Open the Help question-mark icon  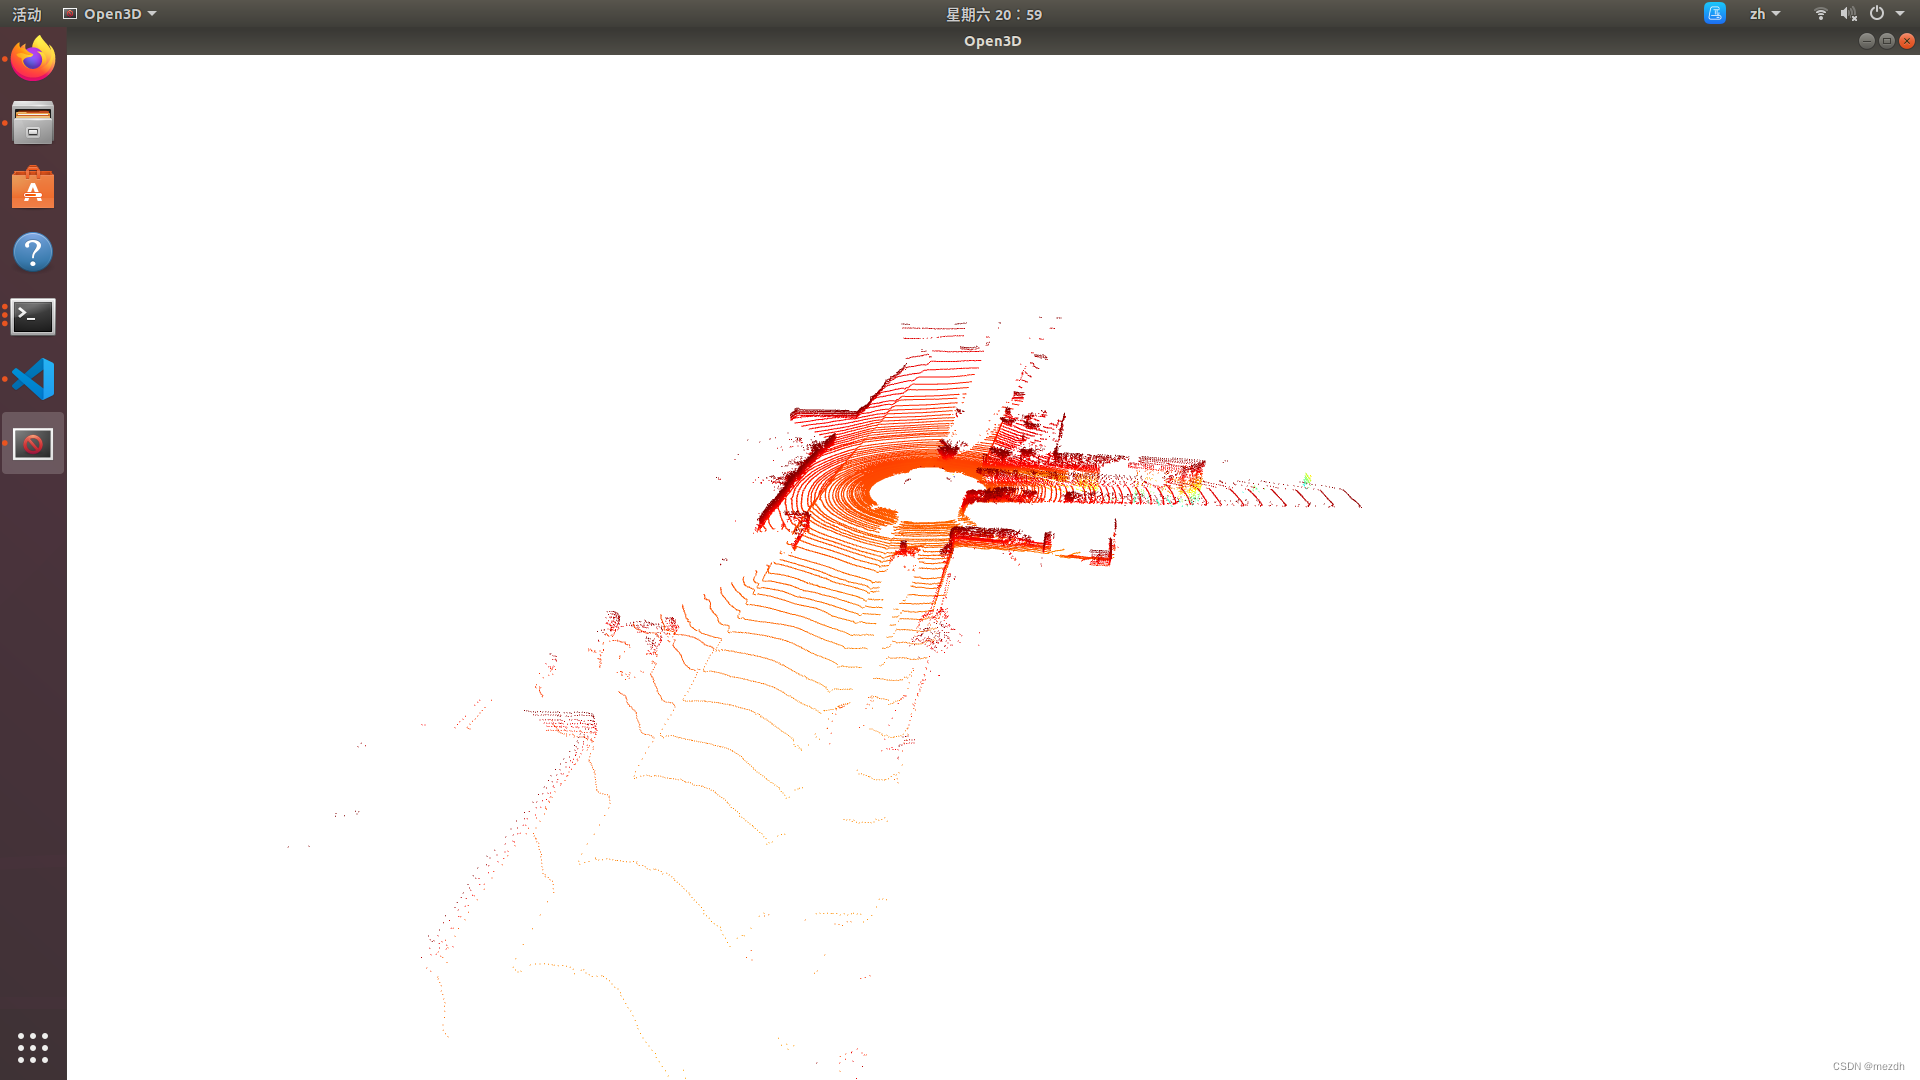33,252
